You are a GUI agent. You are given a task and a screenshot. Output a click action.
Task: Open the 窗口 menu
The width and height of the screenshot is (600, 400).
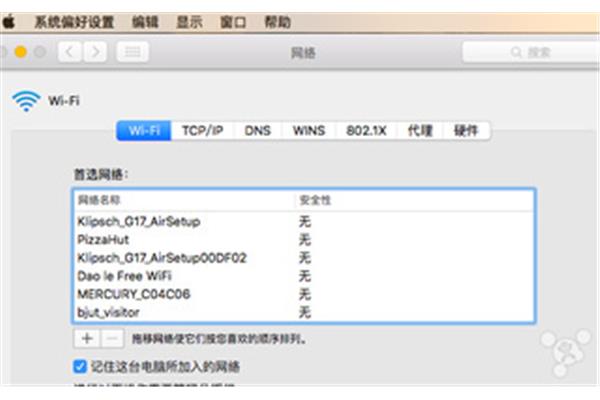point(233,22)
